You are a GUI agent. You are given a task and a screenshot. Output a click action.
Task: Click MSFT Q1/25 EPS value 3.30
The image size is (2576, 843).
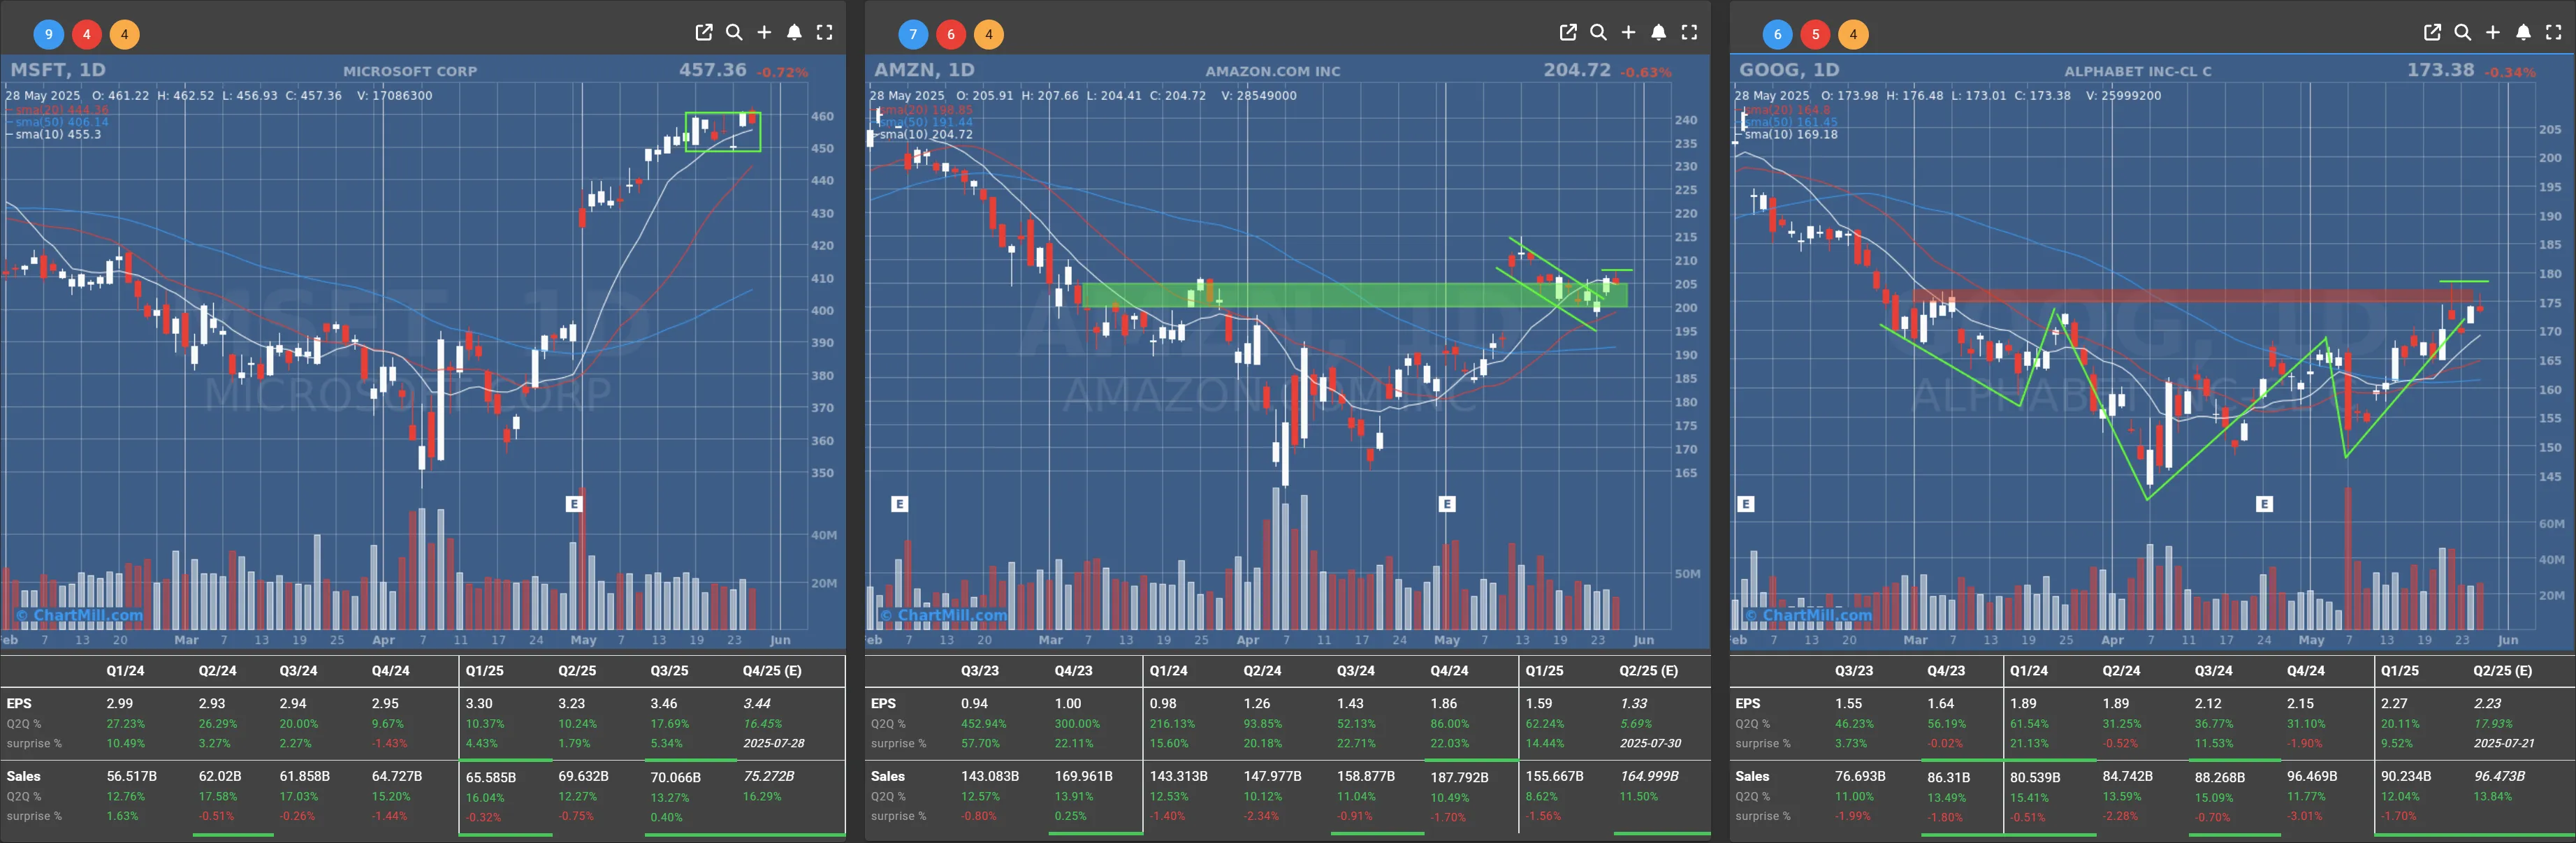[479, 704]
